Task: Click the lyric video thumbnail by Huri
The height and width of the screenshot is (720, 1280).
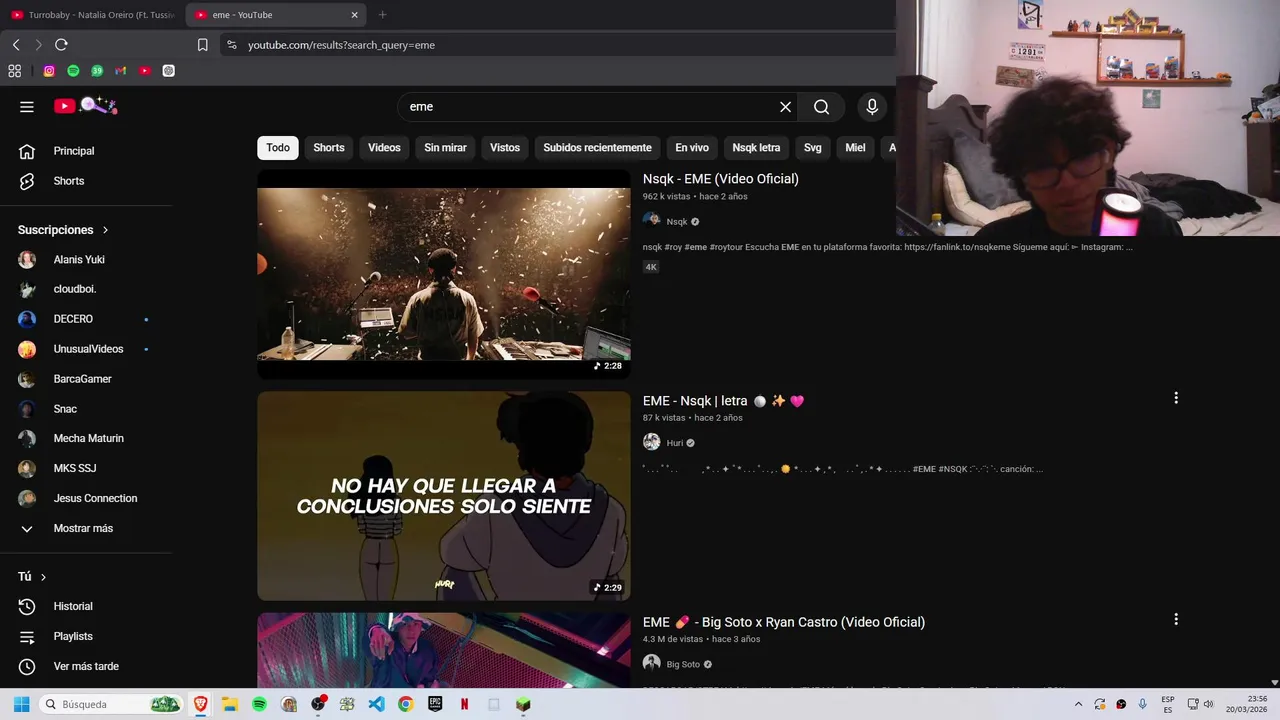Action: click(444, 496)
